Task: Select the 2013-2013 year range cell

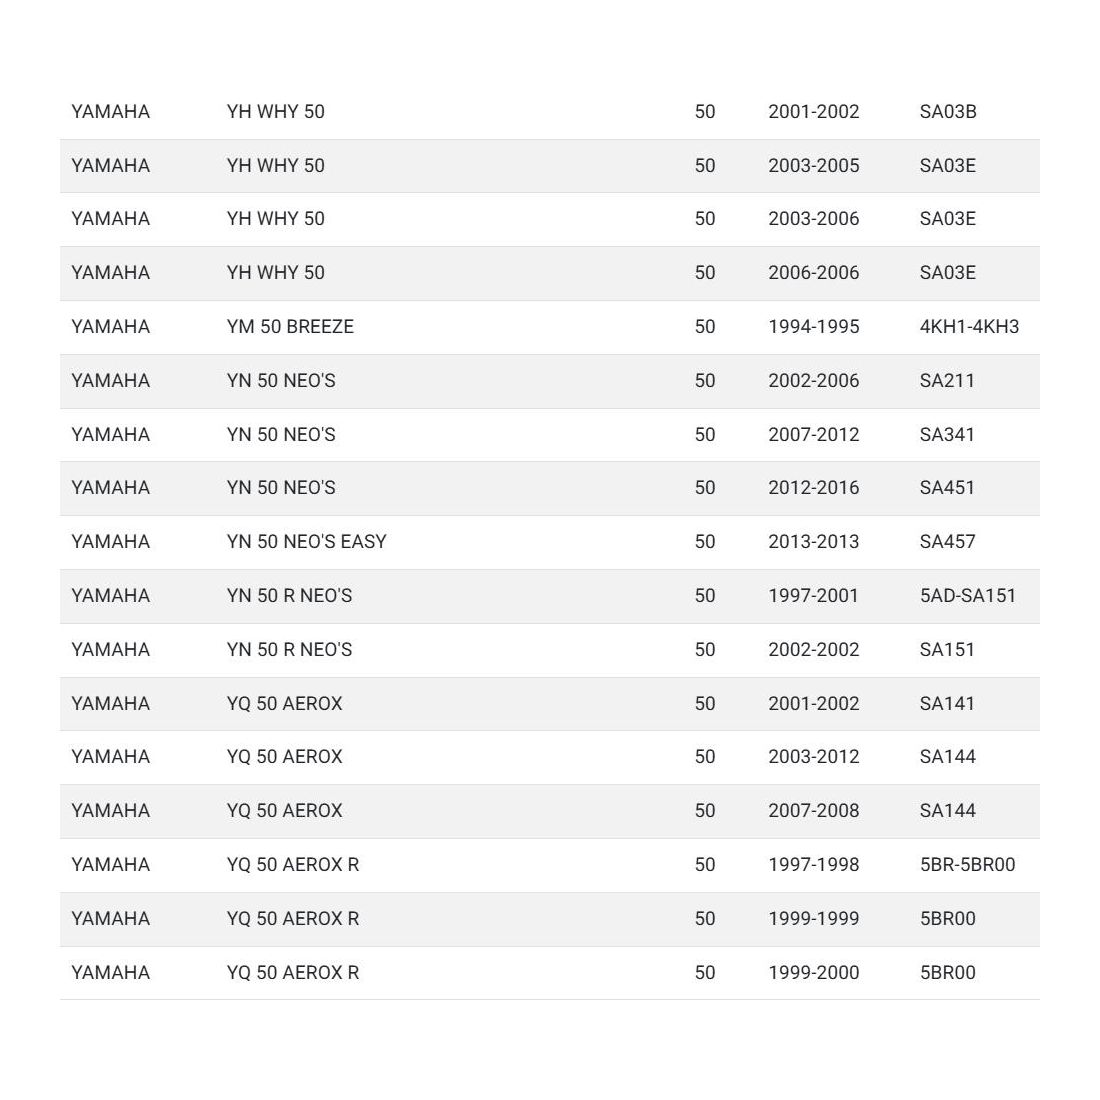Action: (x=813, y=542)
